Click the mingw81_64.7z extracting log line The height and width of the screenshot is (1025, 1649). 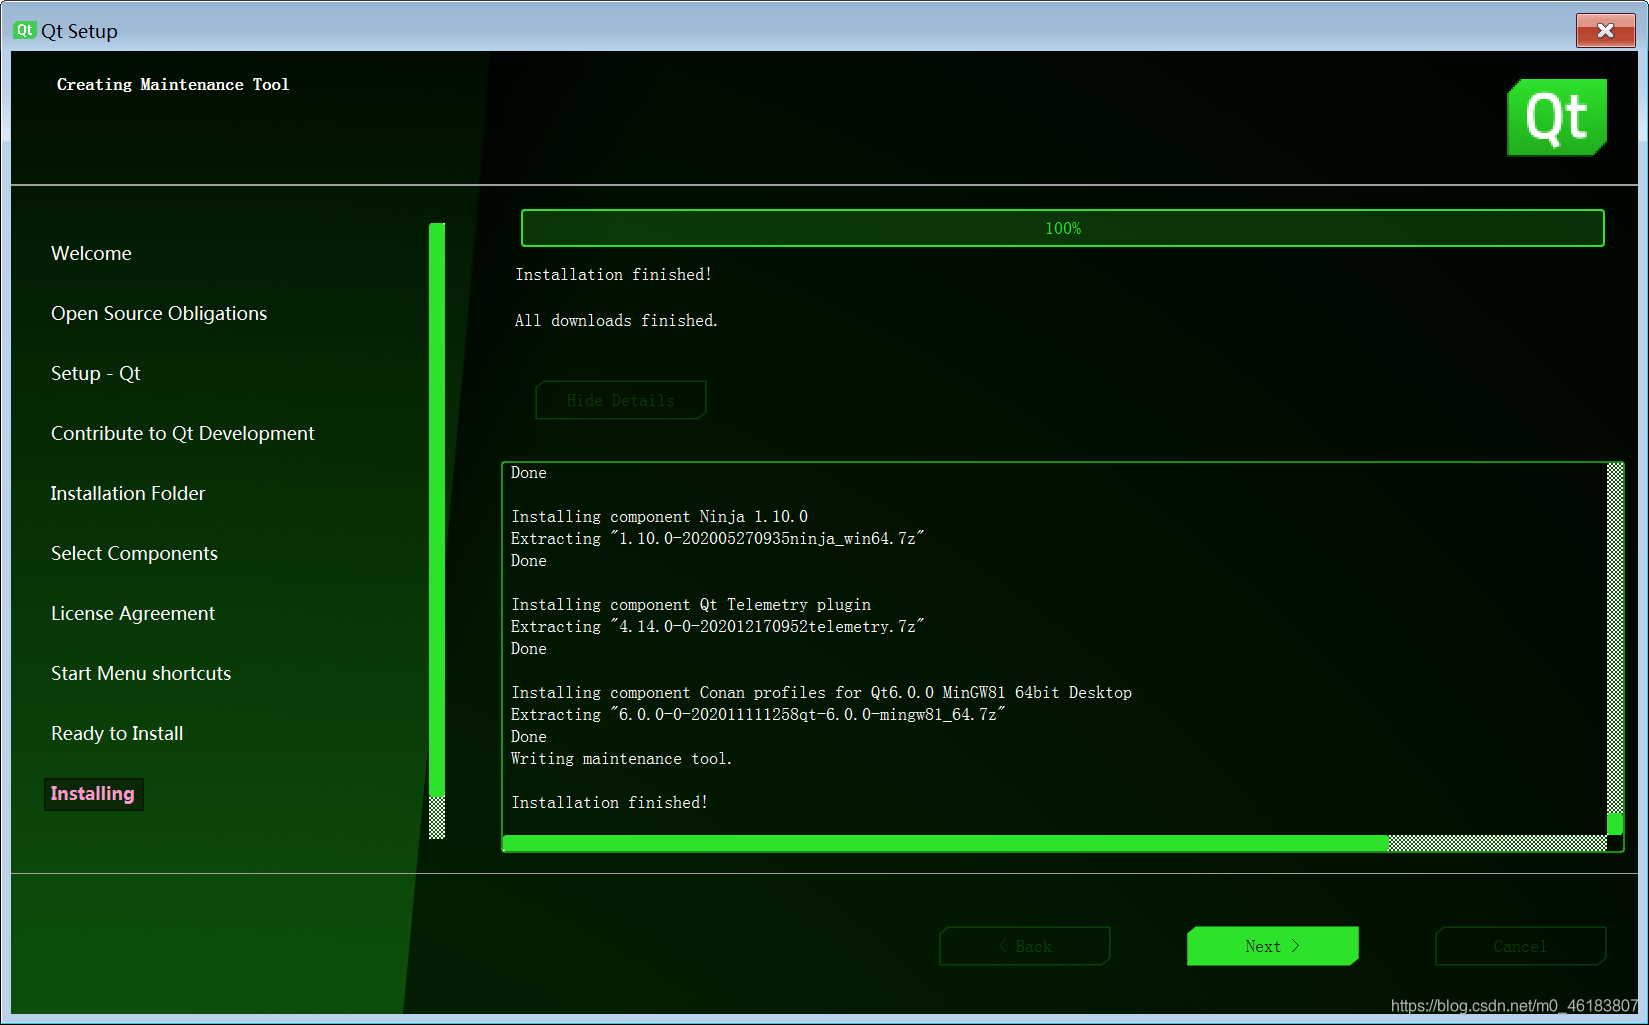coord(758,714)
